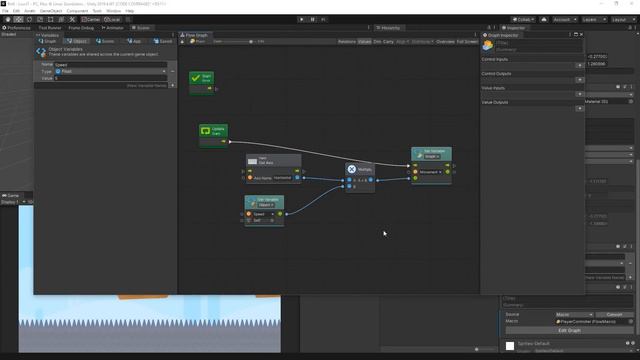Image resolution: width=640 pixels, height=360 pixels.
Task: Add a Value Output with plus button
Action: pyautogui.click(x=580, y=109)
